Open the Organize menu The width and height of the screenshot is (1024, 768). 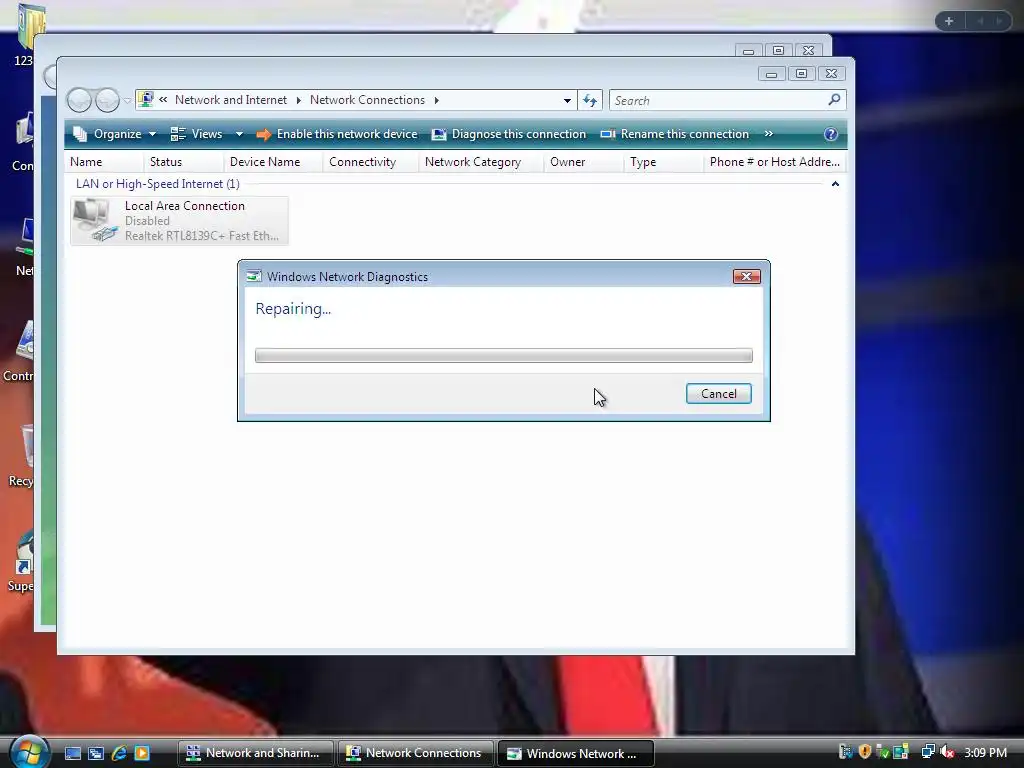116,134
